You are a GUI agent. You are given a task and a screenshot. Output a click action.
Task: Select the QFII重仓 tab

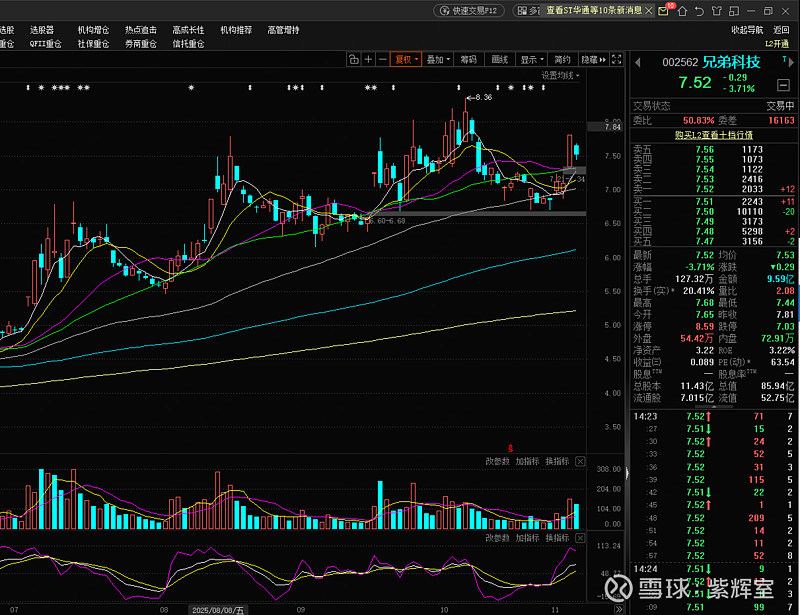click(45, 44)
